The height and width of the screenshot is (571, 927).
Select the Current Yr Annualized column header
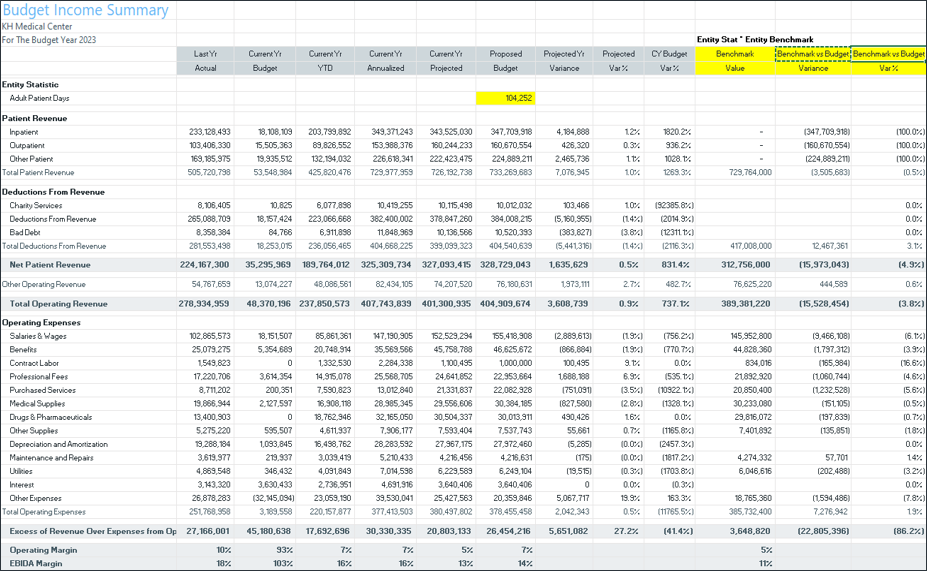coord(385,60)
